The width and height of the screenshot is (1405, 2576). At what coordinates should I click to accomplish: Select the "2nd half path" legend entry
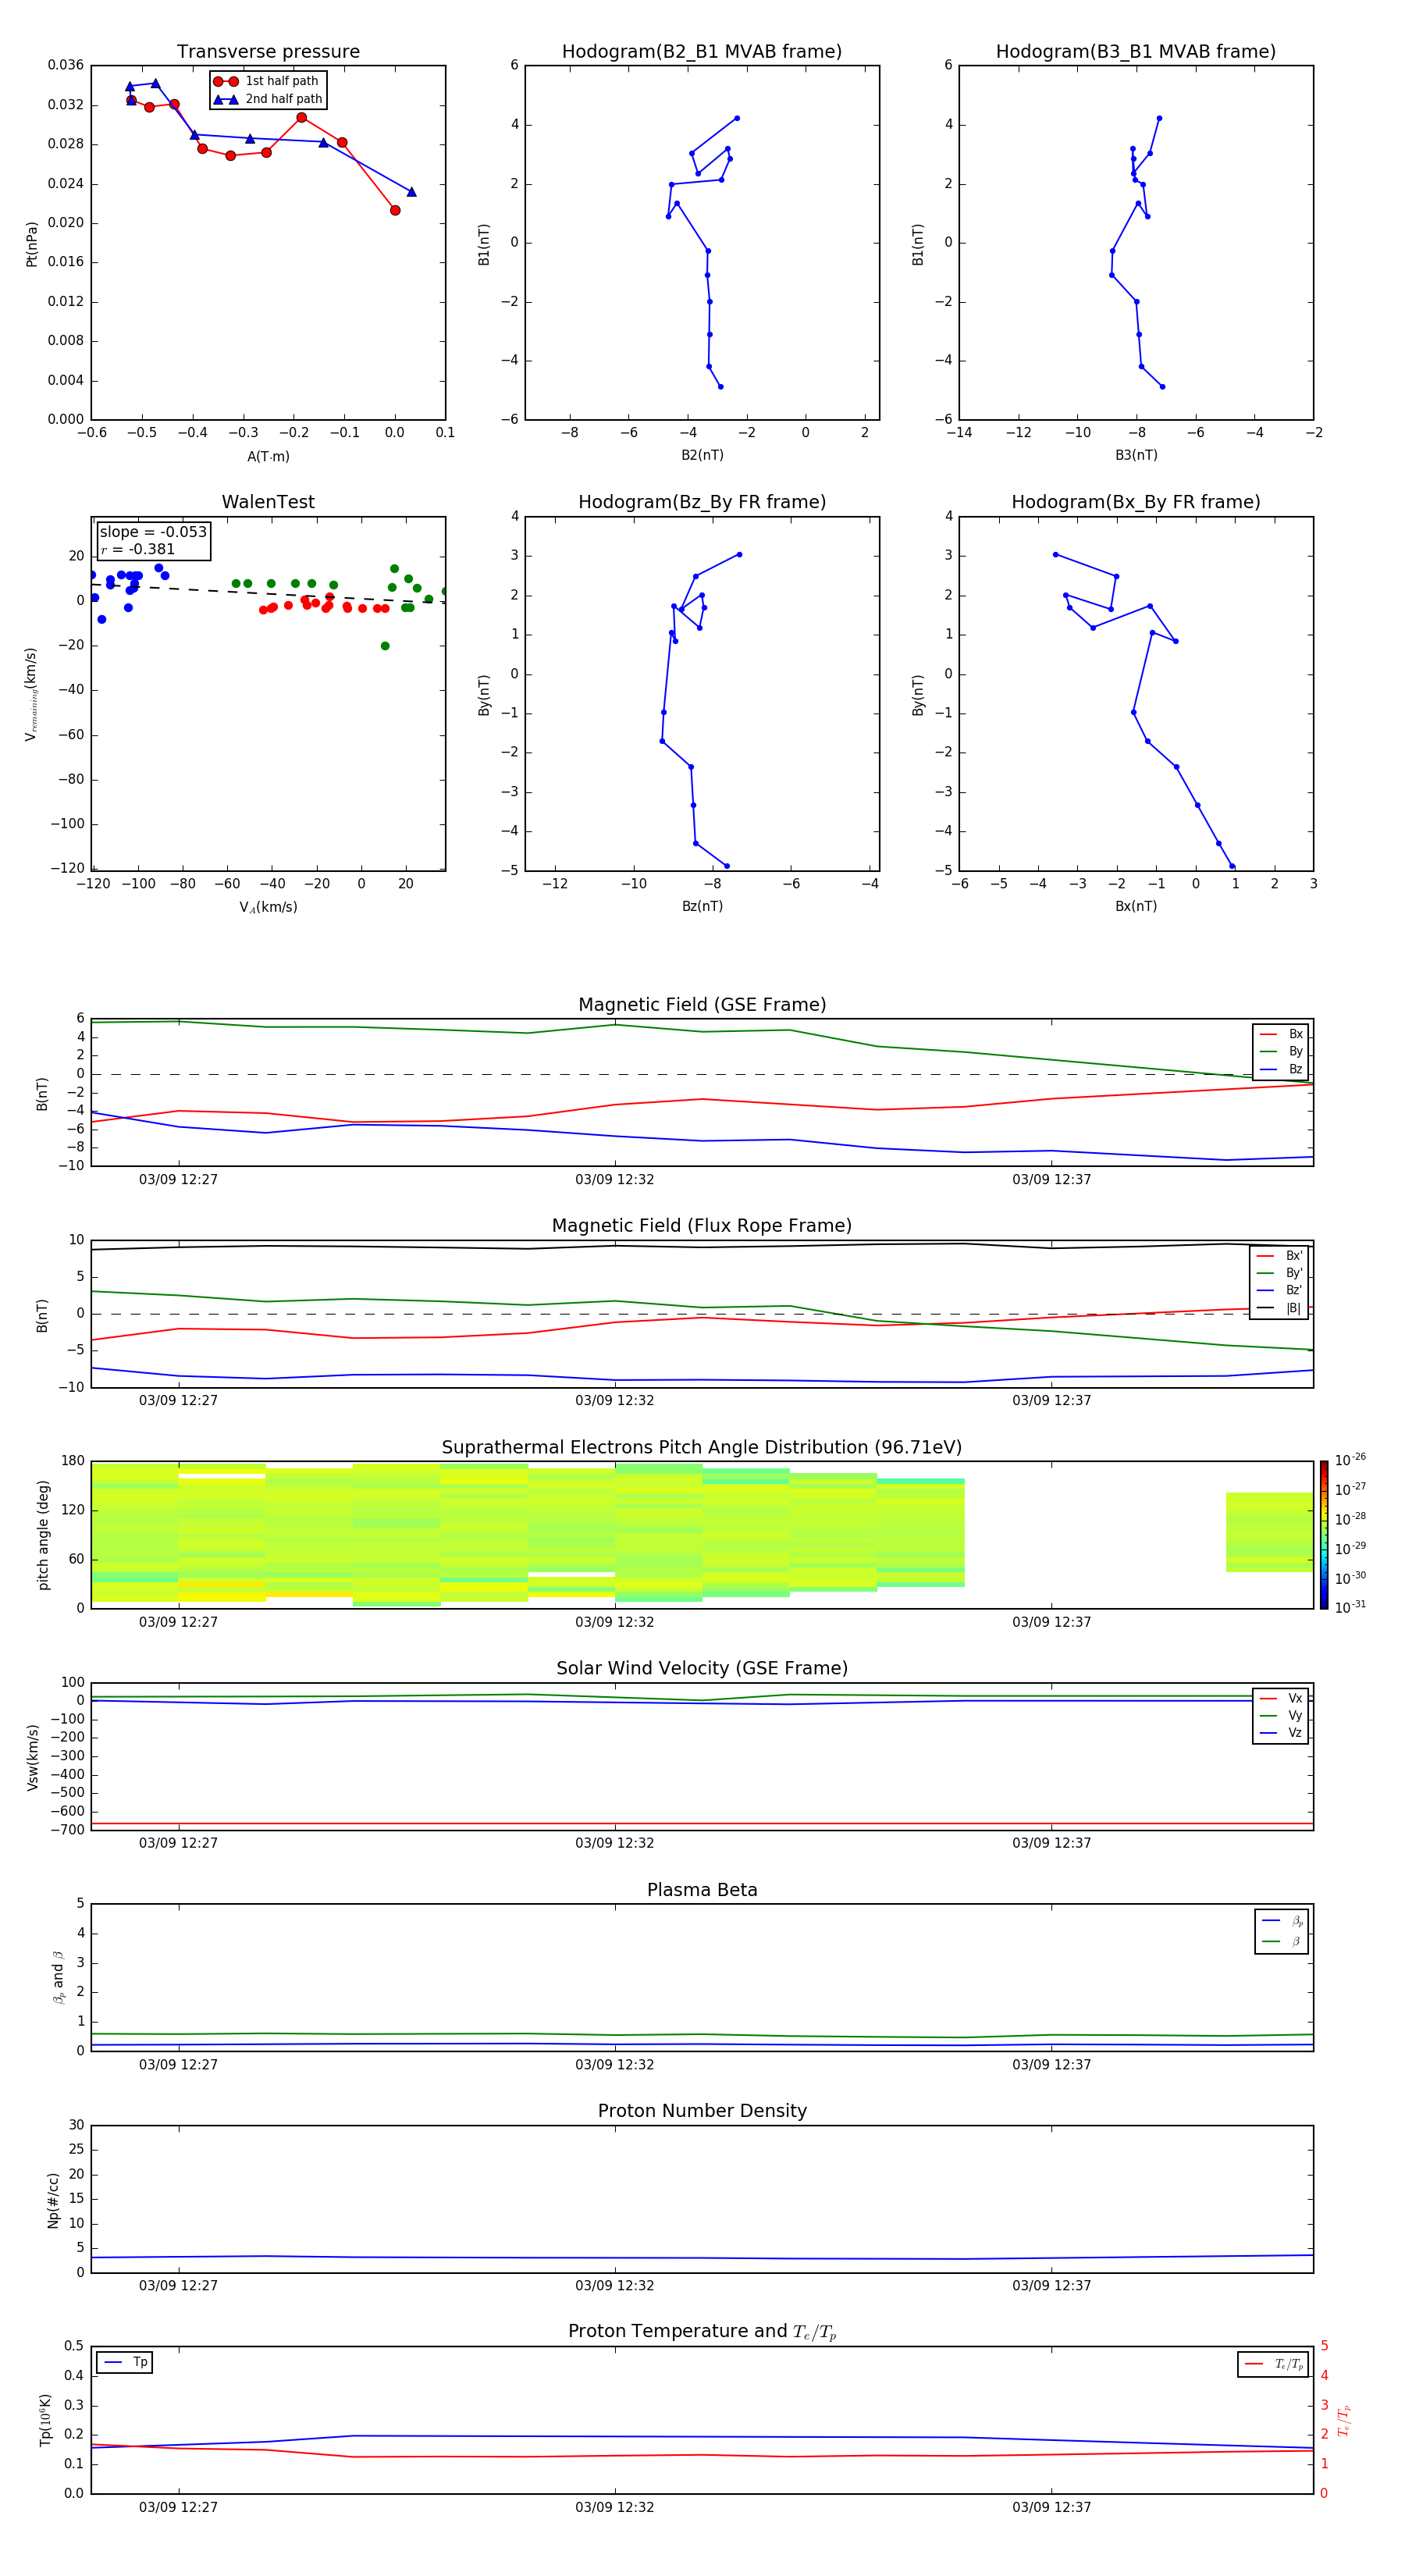click(x=269, y=99)
